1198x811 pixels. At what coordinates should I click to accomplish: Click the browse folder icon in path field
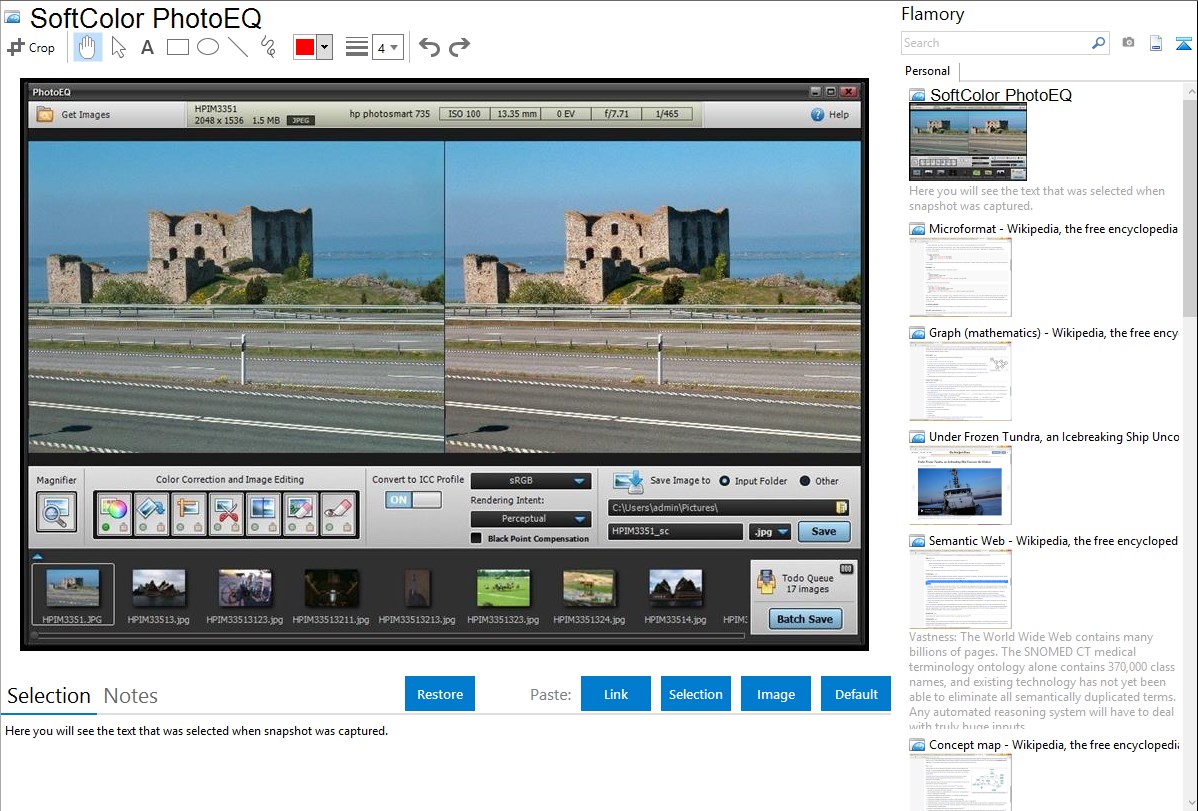pyautogui.click(x=841, y=508)
